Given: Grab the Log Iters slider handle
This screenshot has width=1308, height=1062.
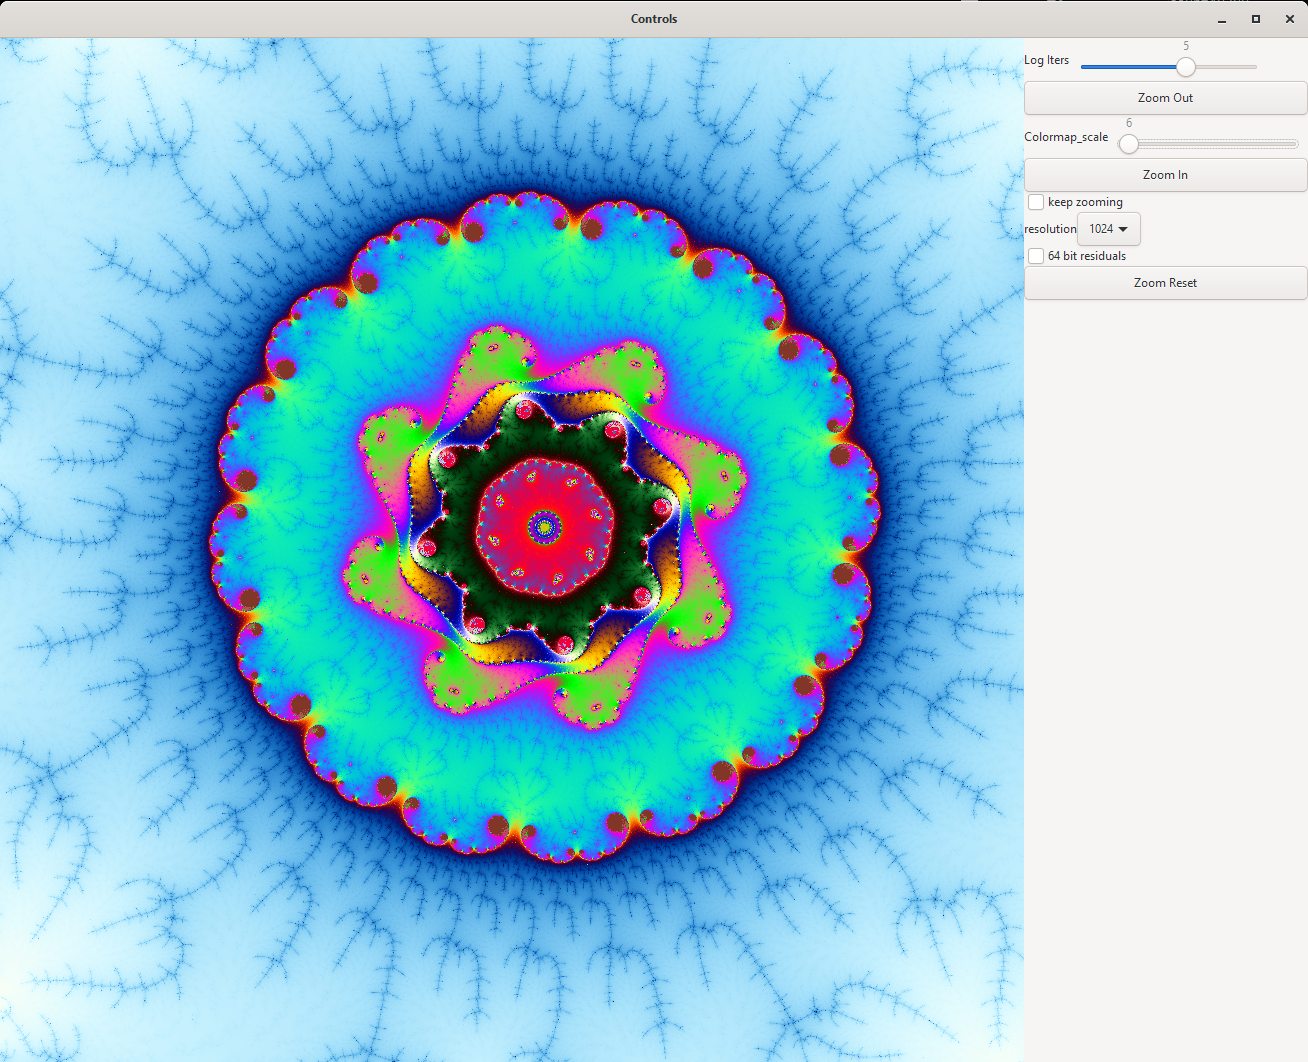Looking at the screenshot, I should (1185, 67).
